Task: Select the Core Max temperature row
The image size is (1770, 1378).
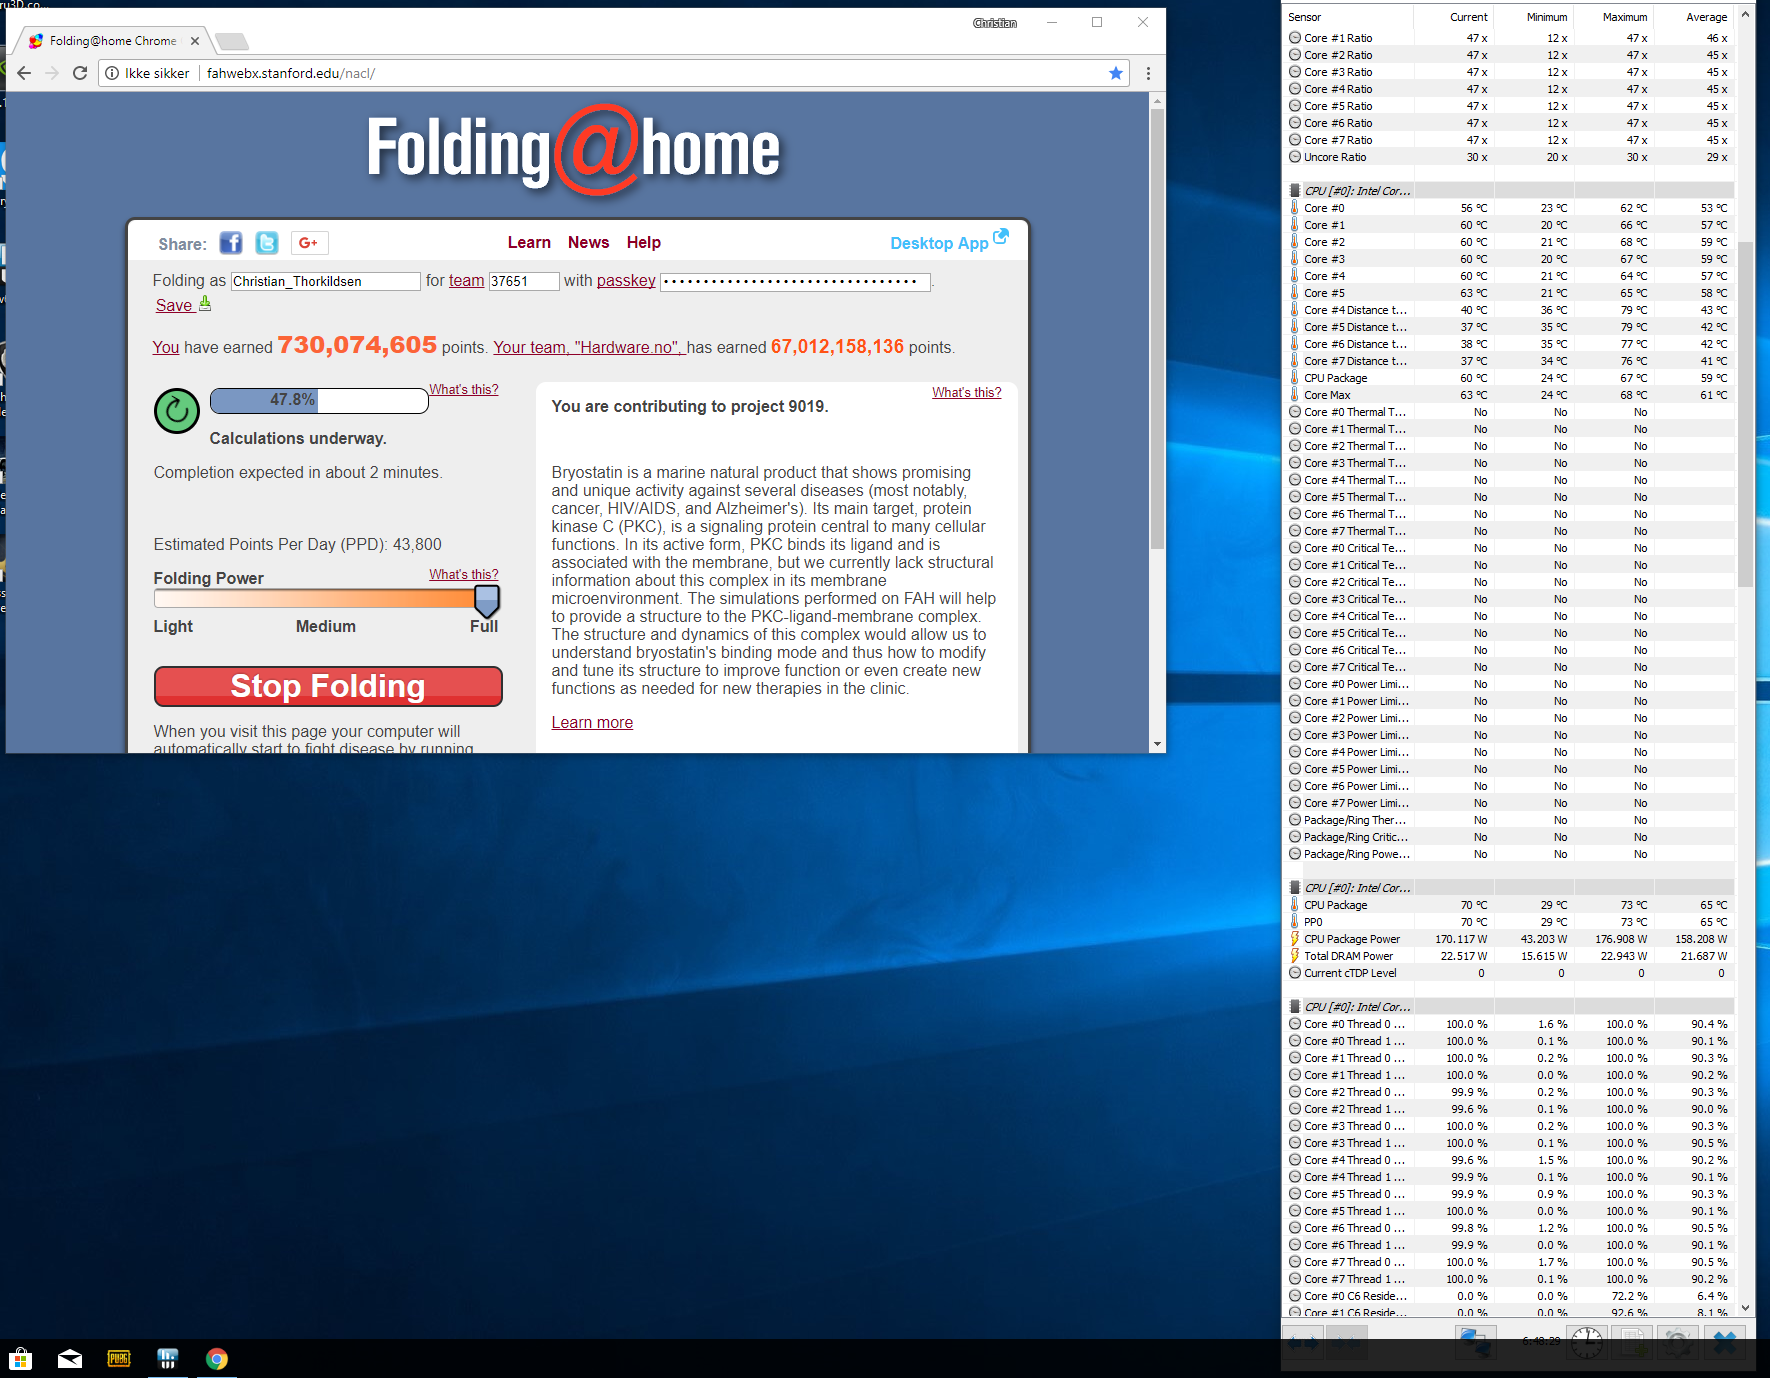Action: 1510,395
